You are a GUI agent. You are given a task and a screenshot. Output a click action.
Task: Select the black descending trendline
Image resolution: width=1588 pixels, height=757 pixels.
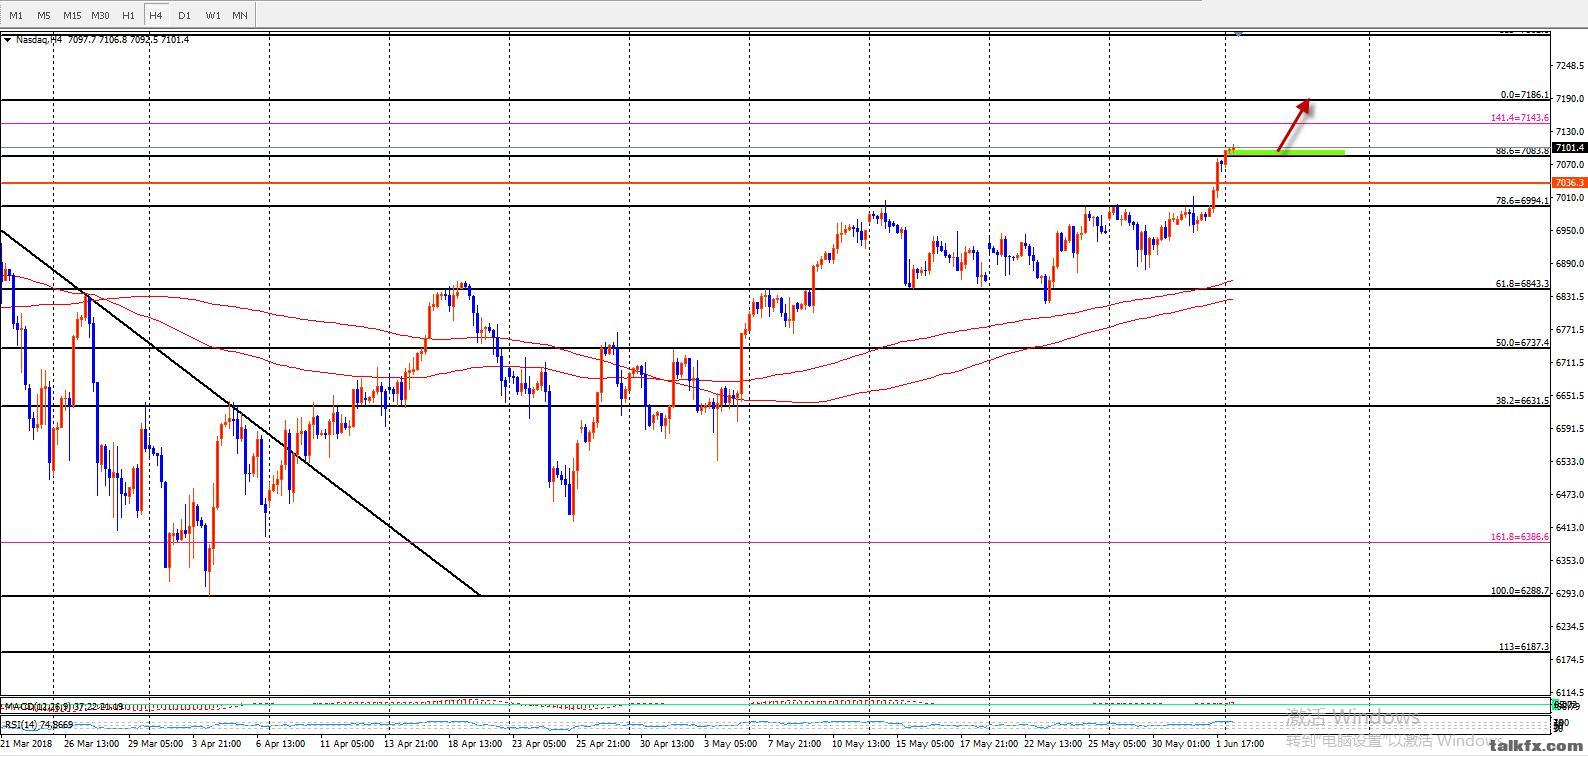pyautogui.click(x=240, y=412)
